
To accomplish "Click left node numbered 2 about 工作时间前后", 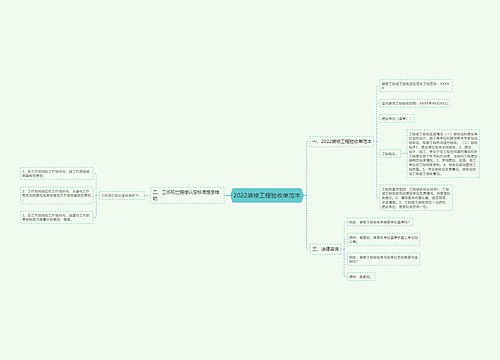I will [x=57, y=195].
